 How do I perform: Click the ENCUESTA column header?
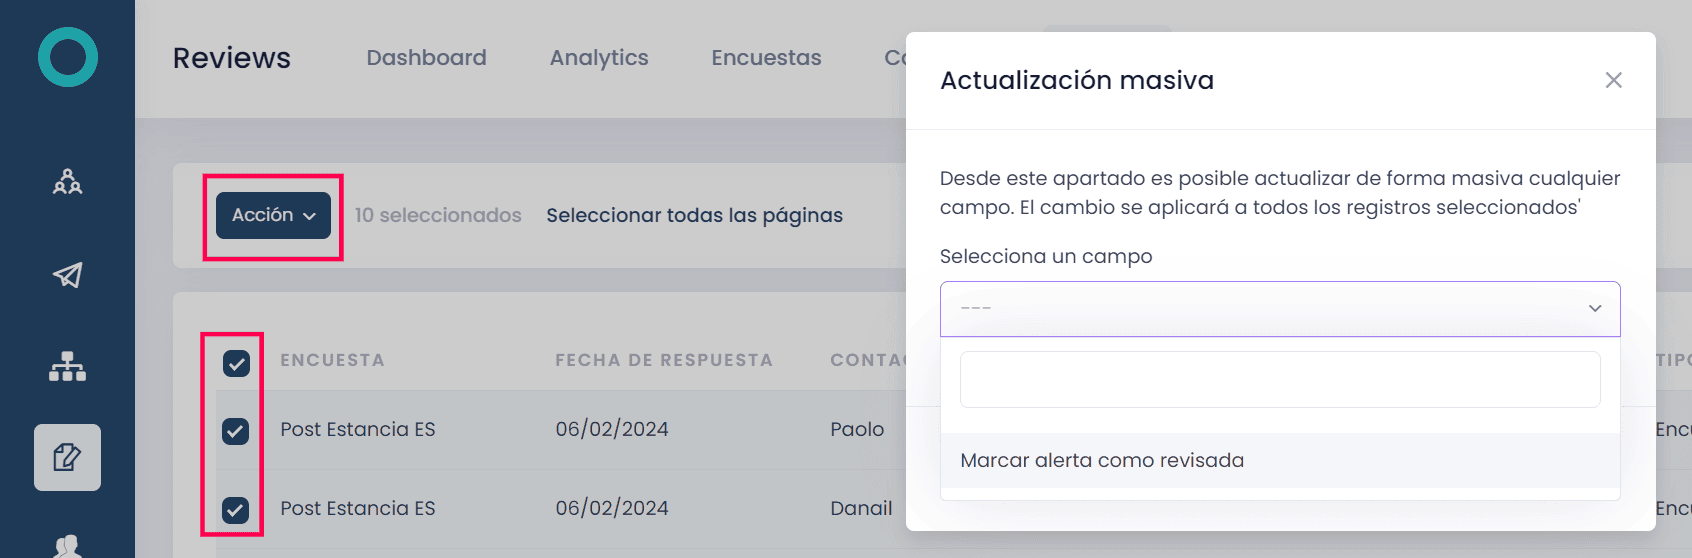tap(332, 360)
